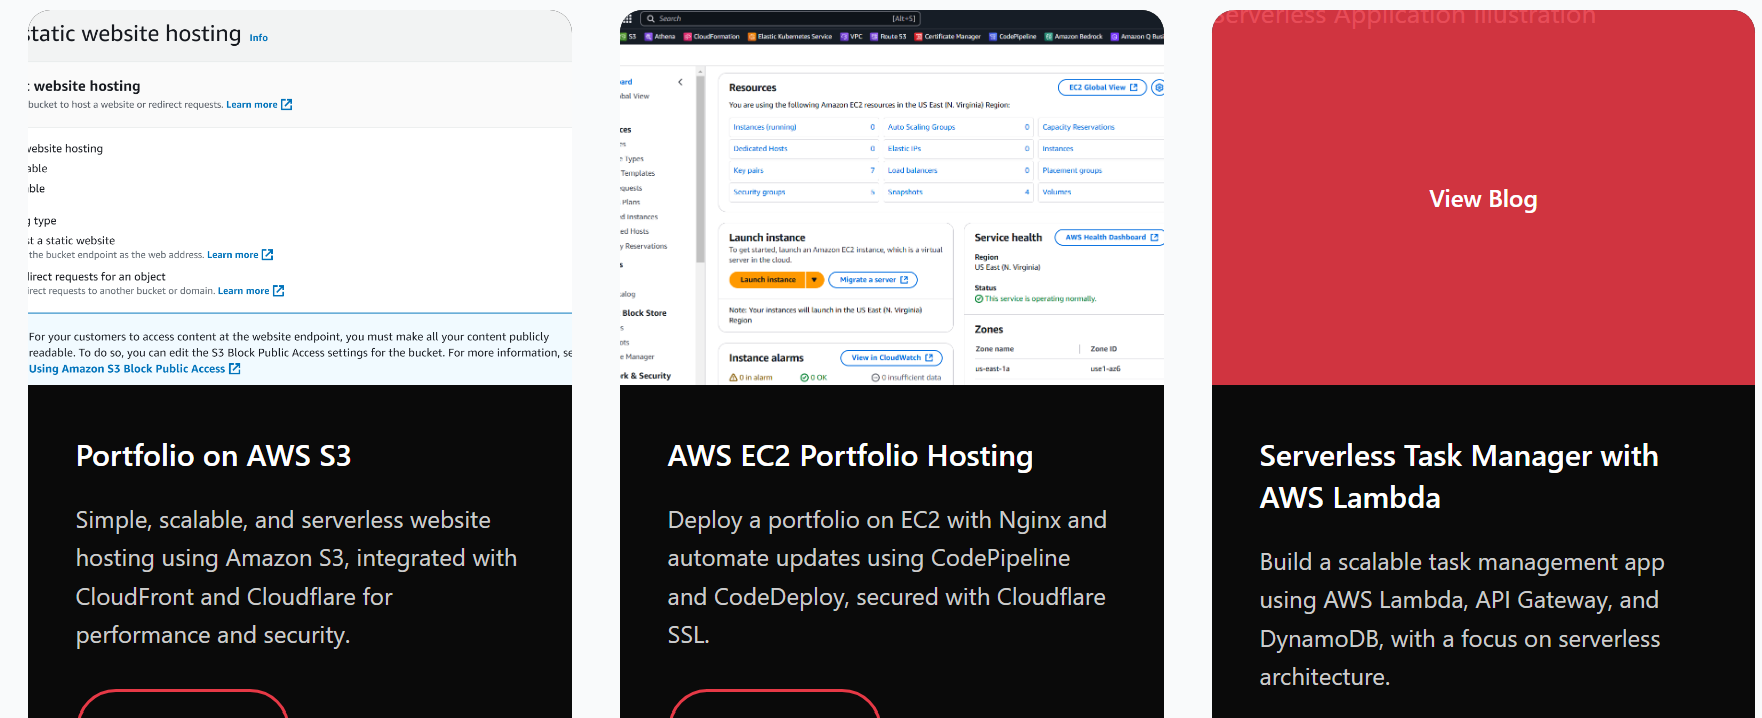Collapse the EC2 sidebar with the chevron

click(680, 82)
